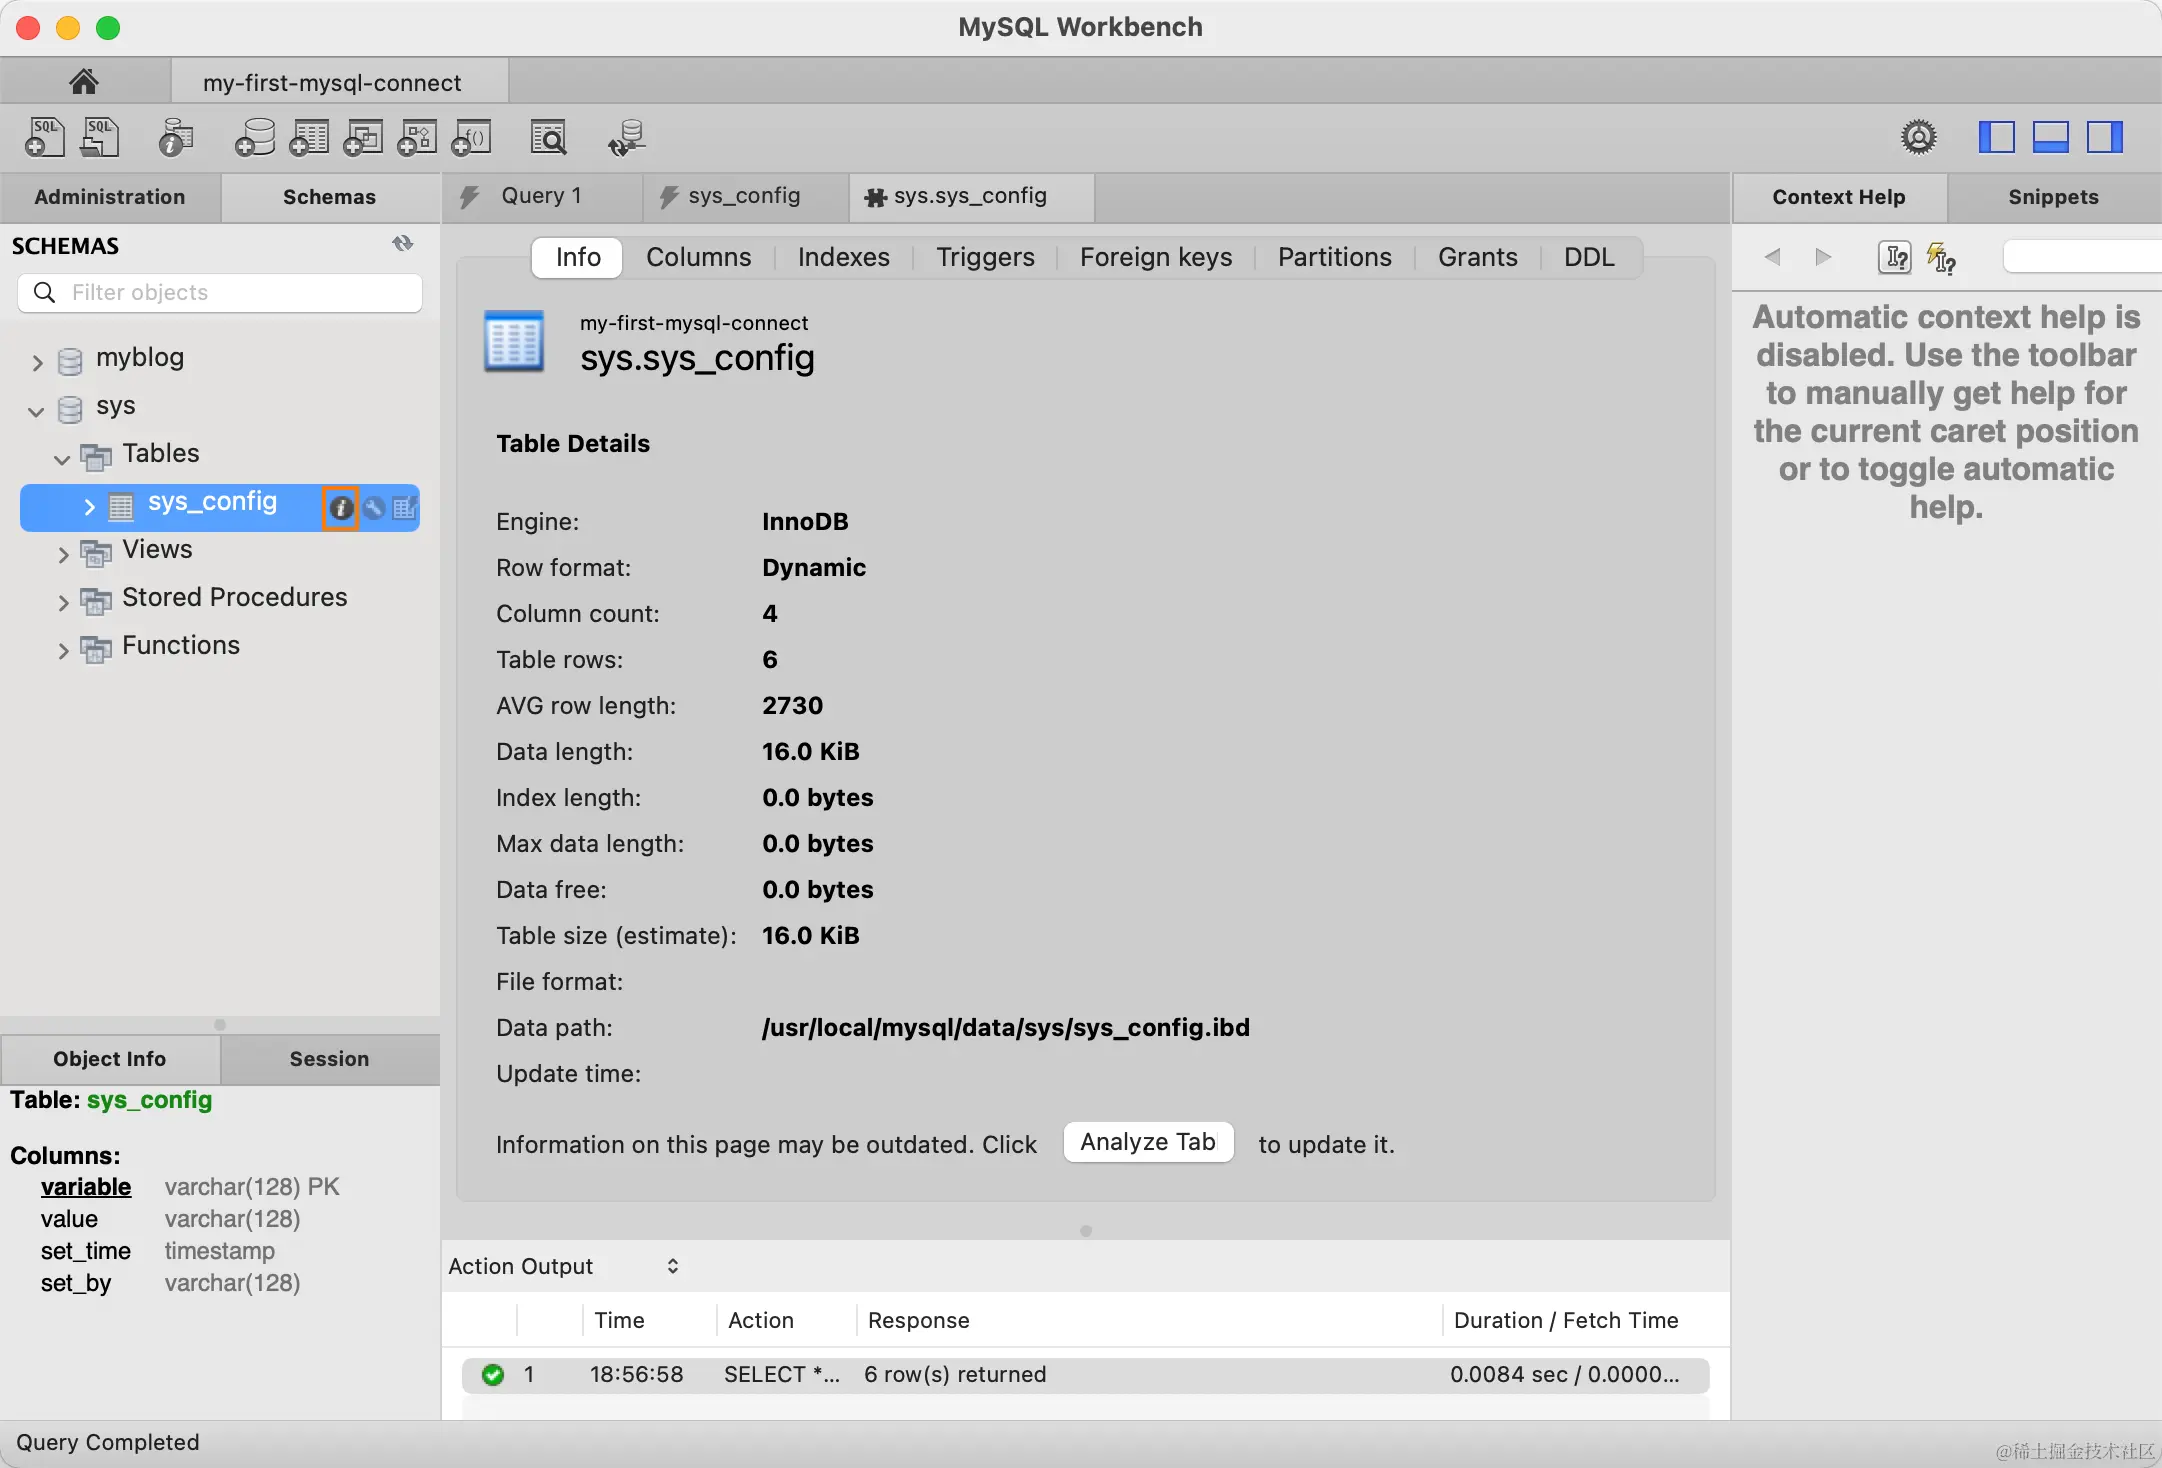Toggle automatic context help icon

coord(1941,258)
